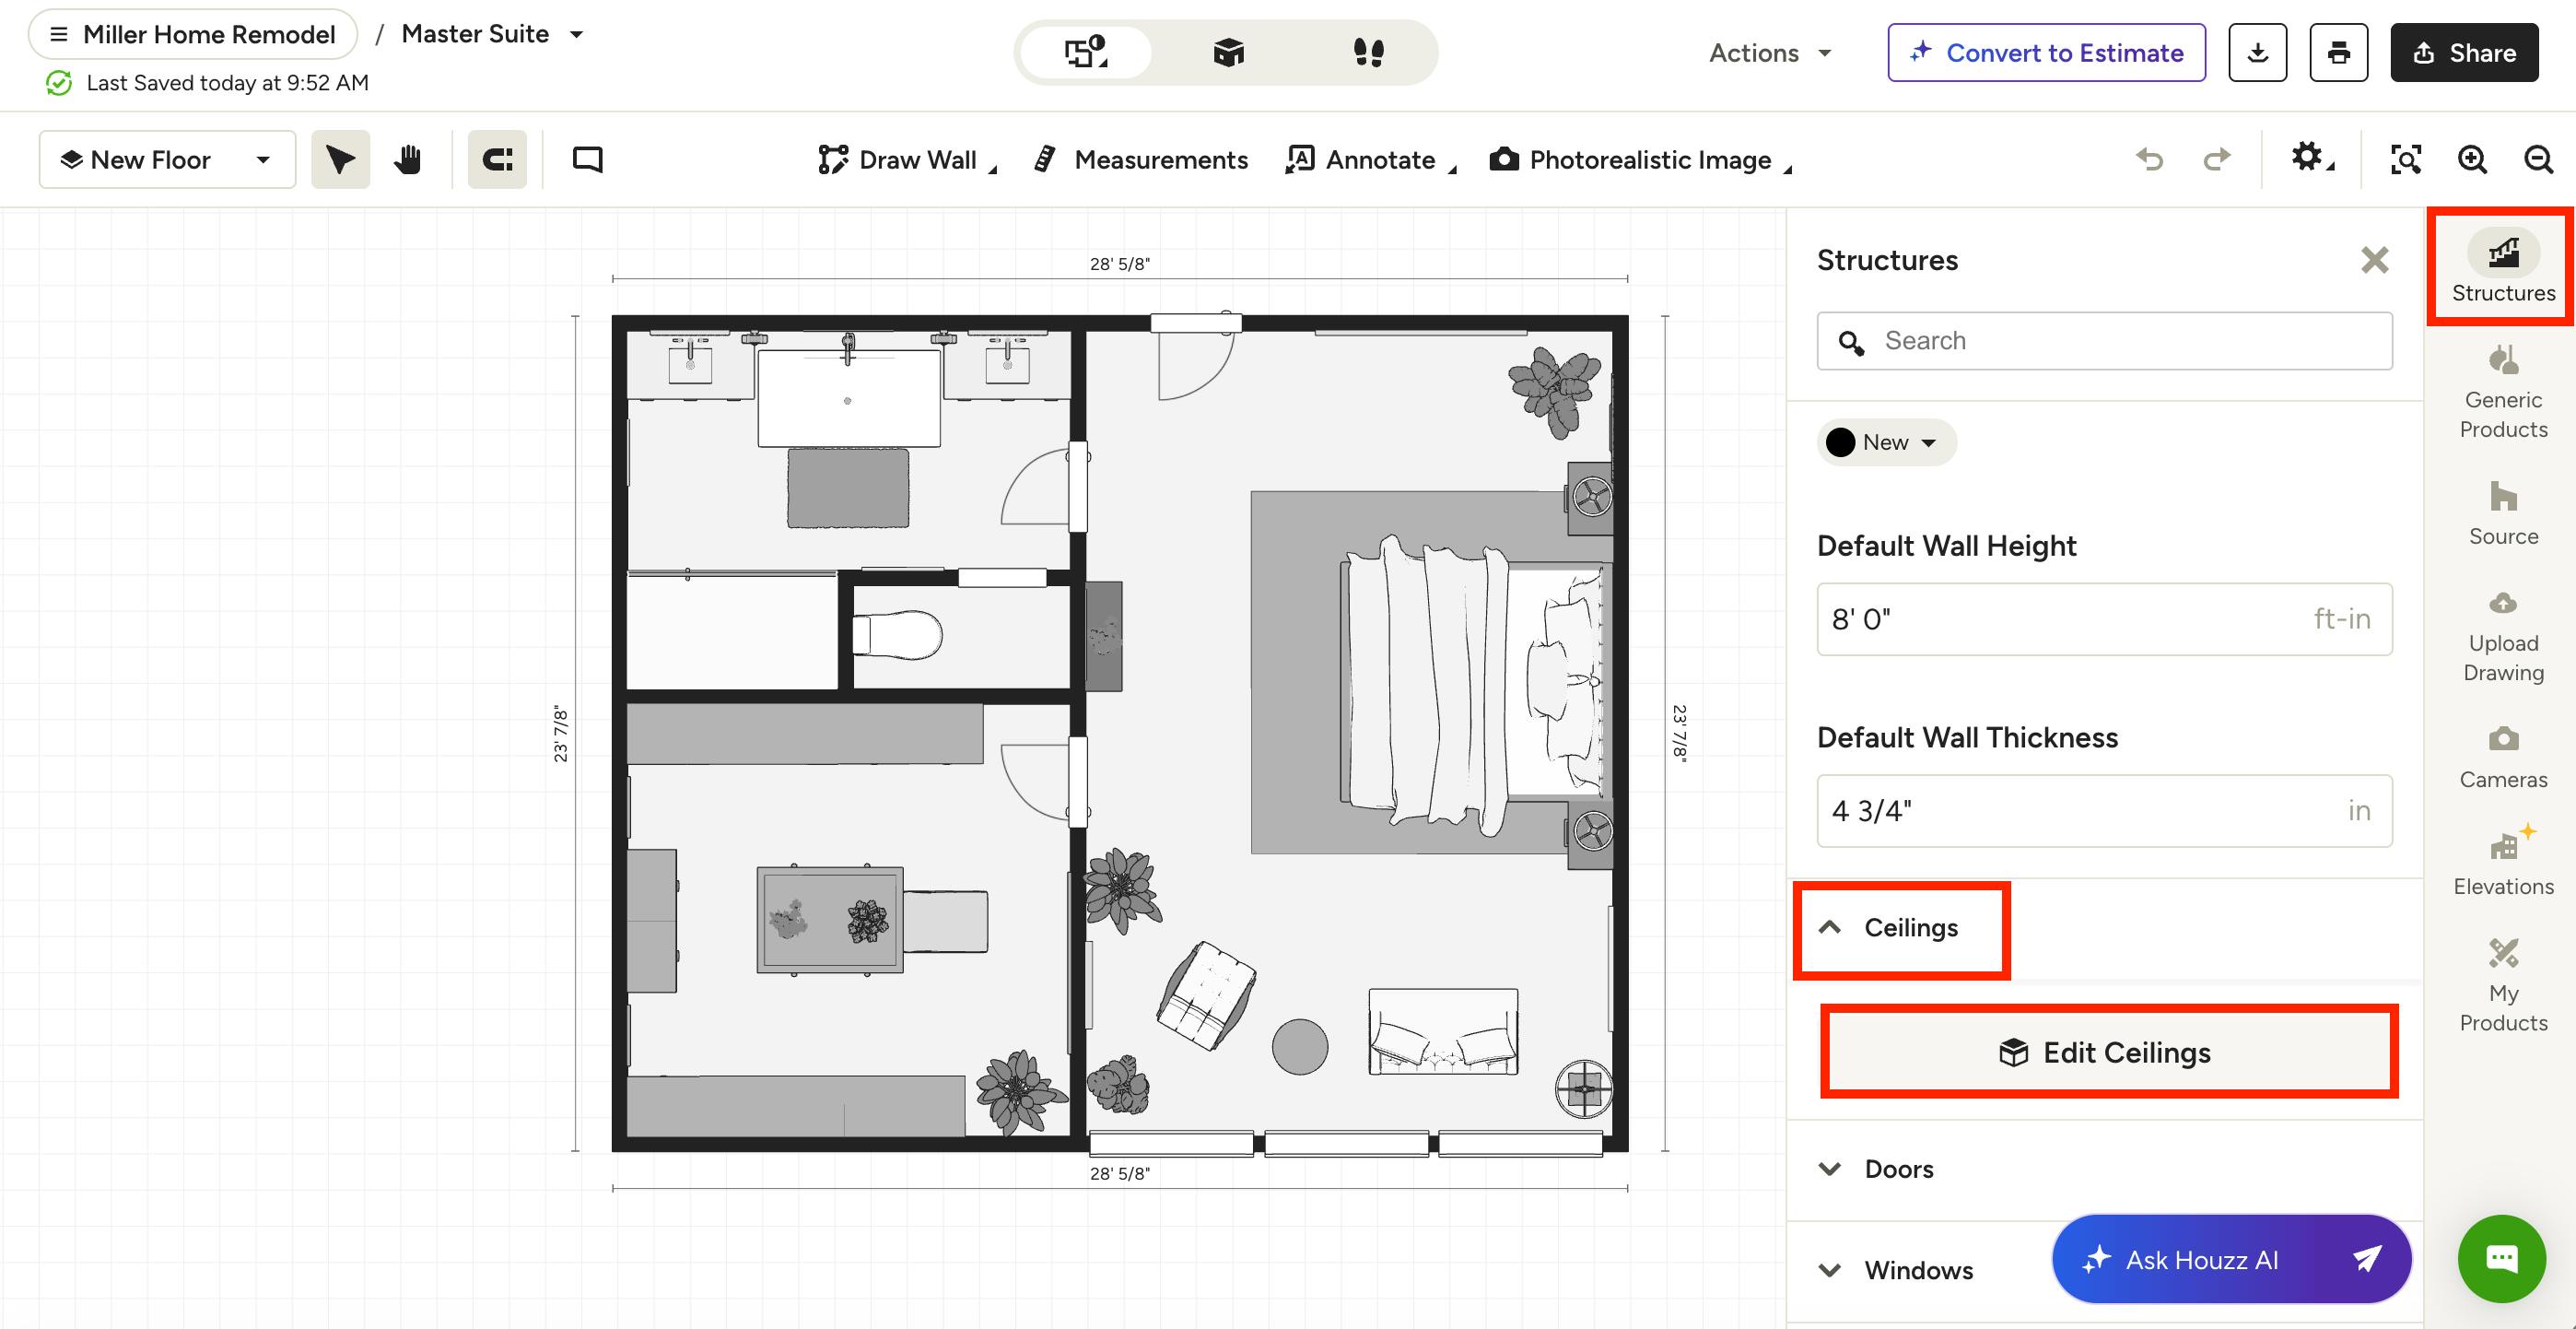Screen dimensions: 2576x1329
Task: Click the print icon button
Action: click(2338, 53)
